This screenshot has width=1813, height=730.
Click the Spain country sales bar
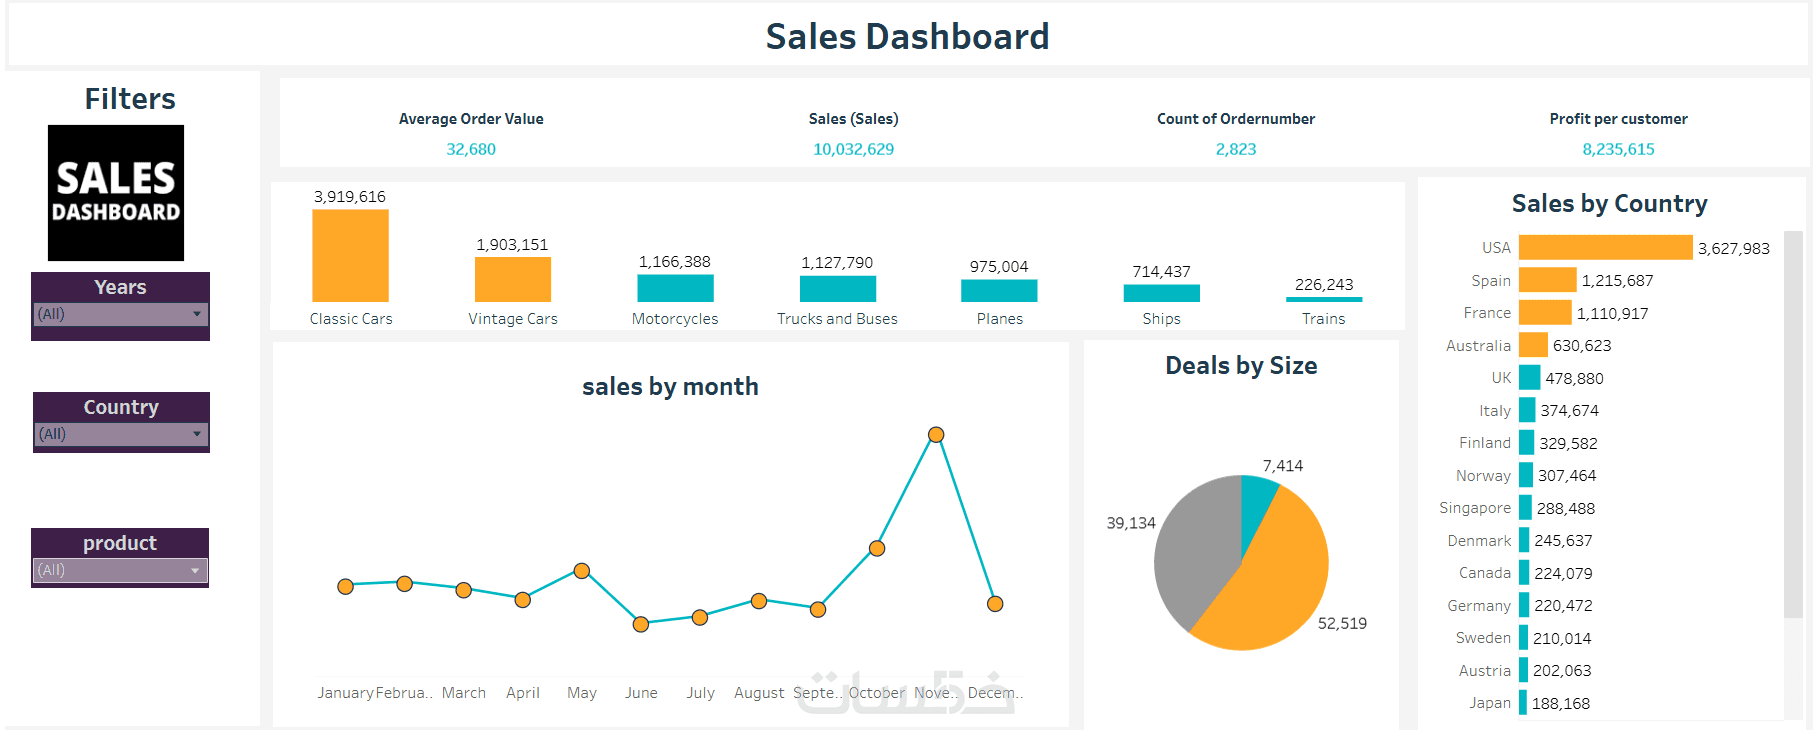pyautogui.click(x=1547, y=280)
